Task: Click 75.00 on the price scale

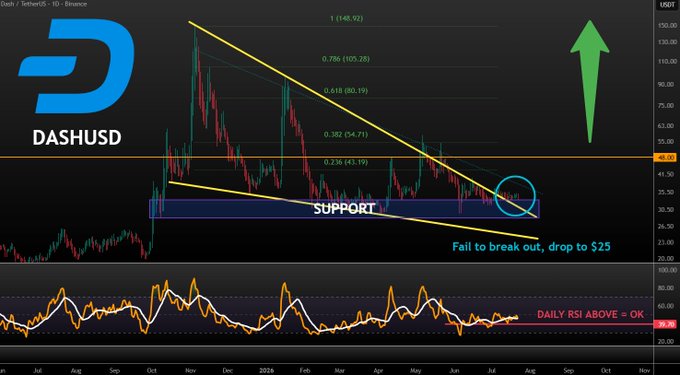Action: [x=667, y=106]
